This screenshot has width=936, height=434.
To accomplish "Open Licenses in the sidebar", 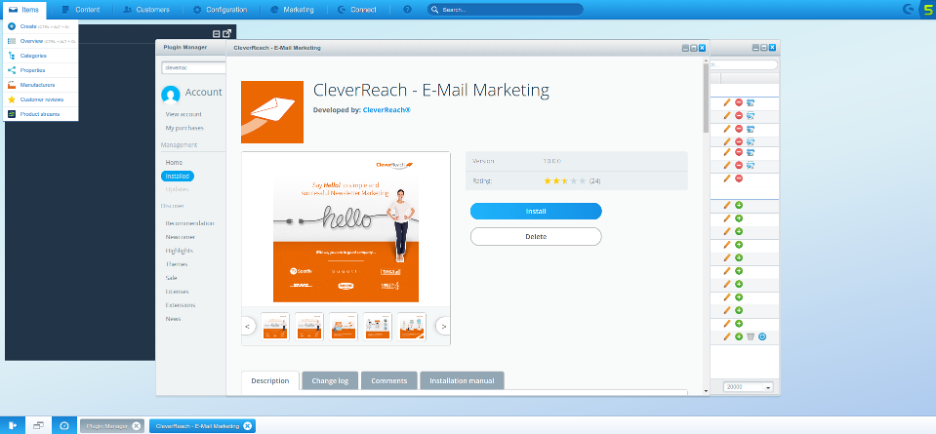I will [177, 291].
